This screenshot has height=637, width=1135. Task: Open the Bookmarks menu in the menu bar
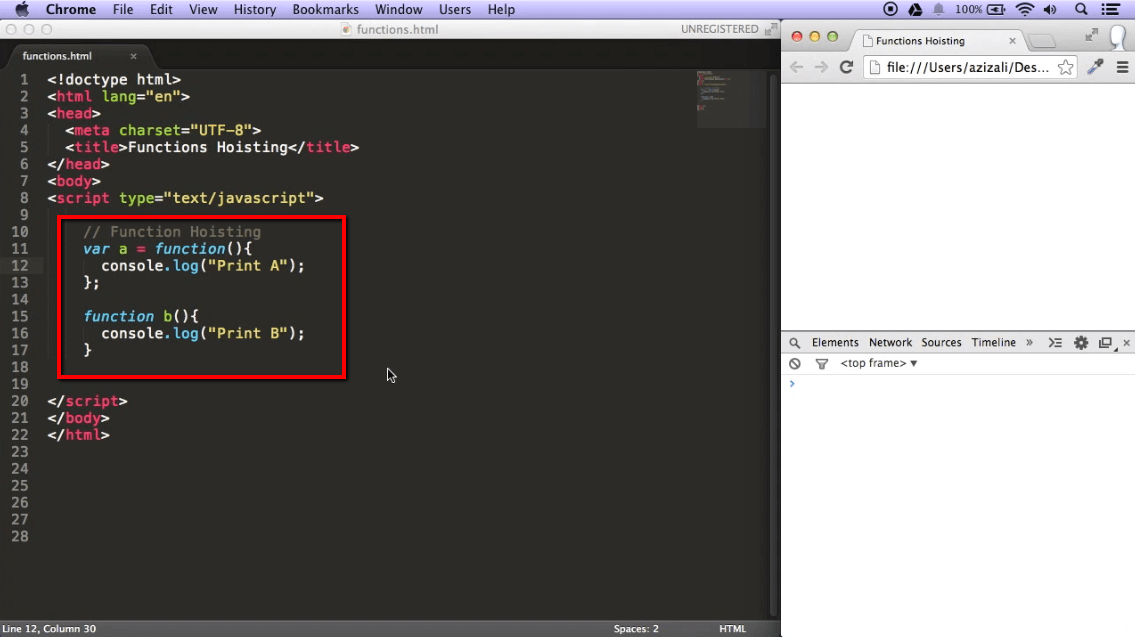coord(325,9)
